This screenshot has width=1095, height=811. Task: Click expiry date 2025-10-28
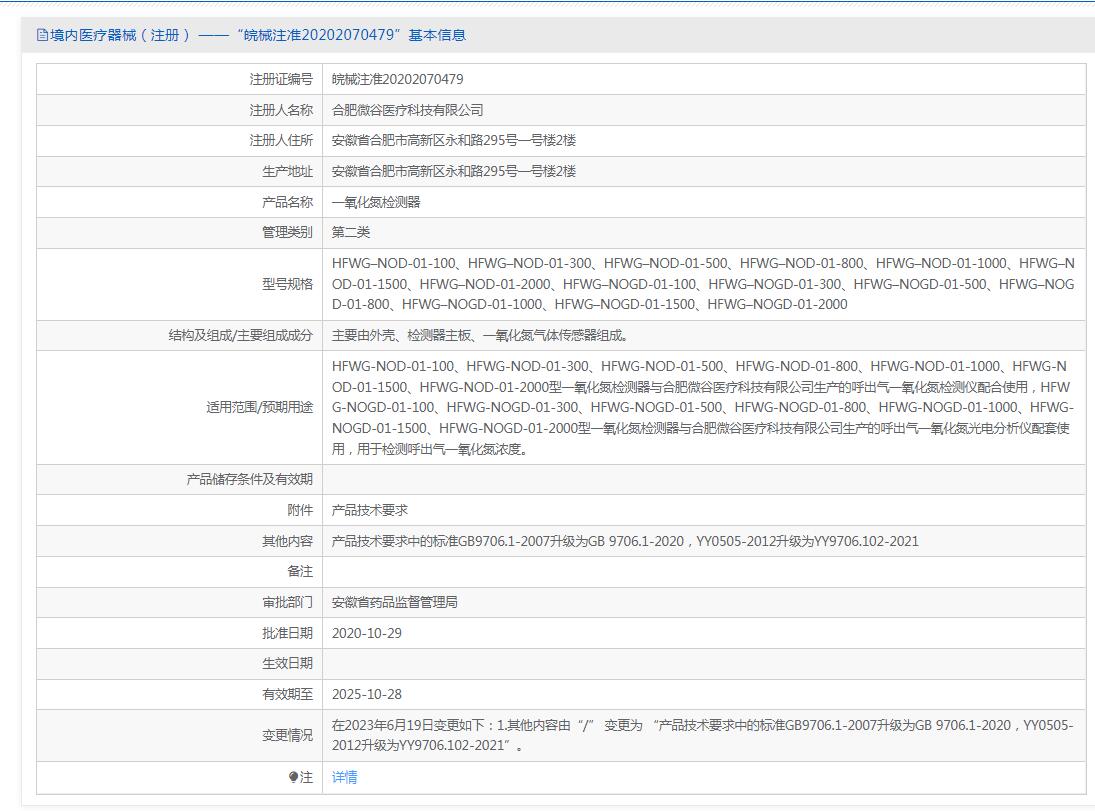pos(367,694)
